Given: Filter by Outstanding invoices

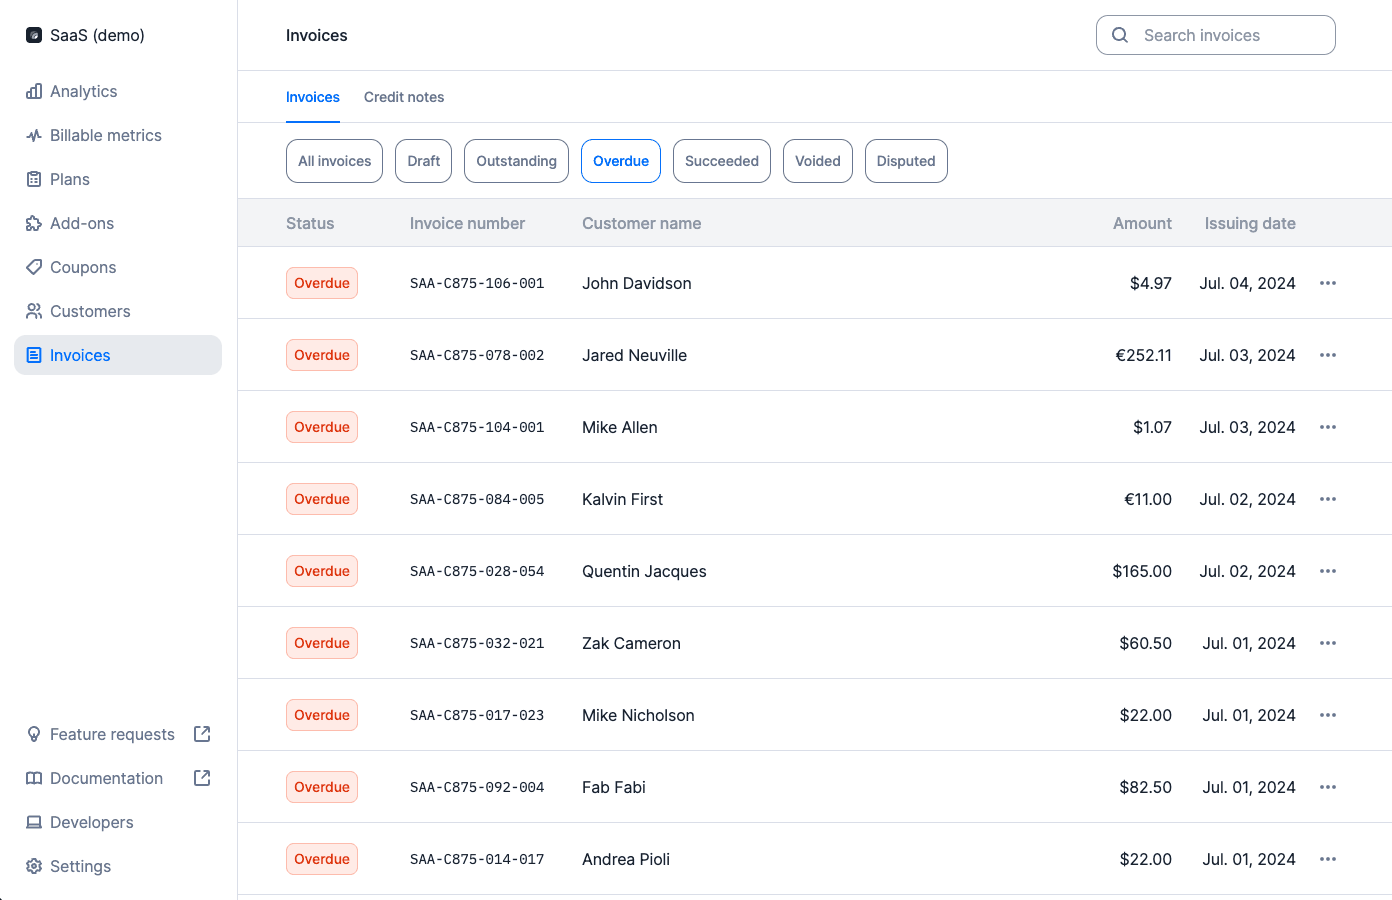Looking at the screenshot, I should 516,161.
